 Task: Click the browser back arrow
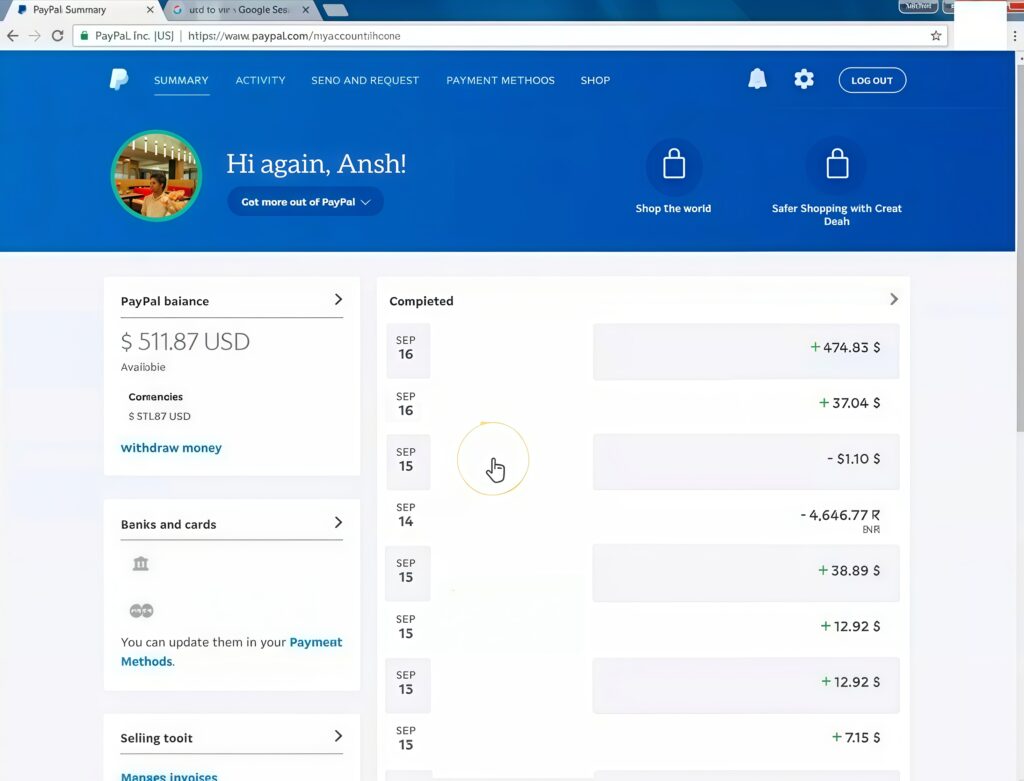pyautogui.click(x=13, y=36)
